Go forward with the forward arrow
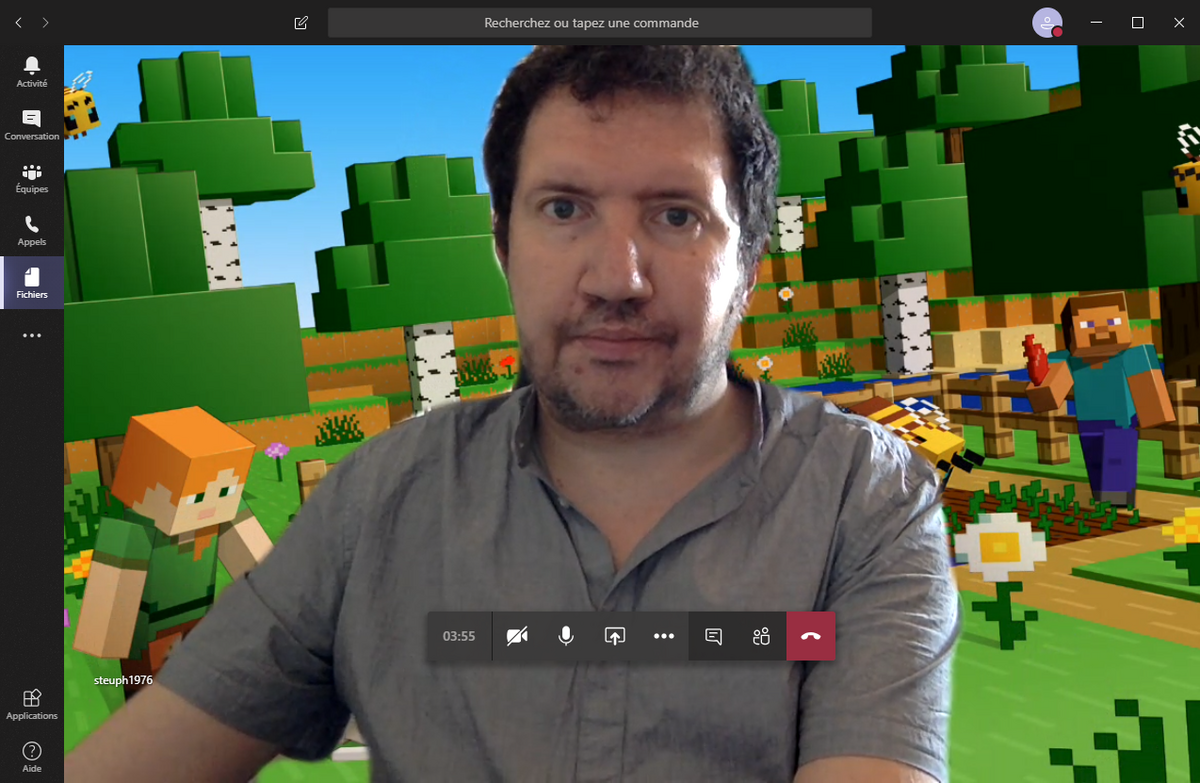 click(x=46, y=22)
